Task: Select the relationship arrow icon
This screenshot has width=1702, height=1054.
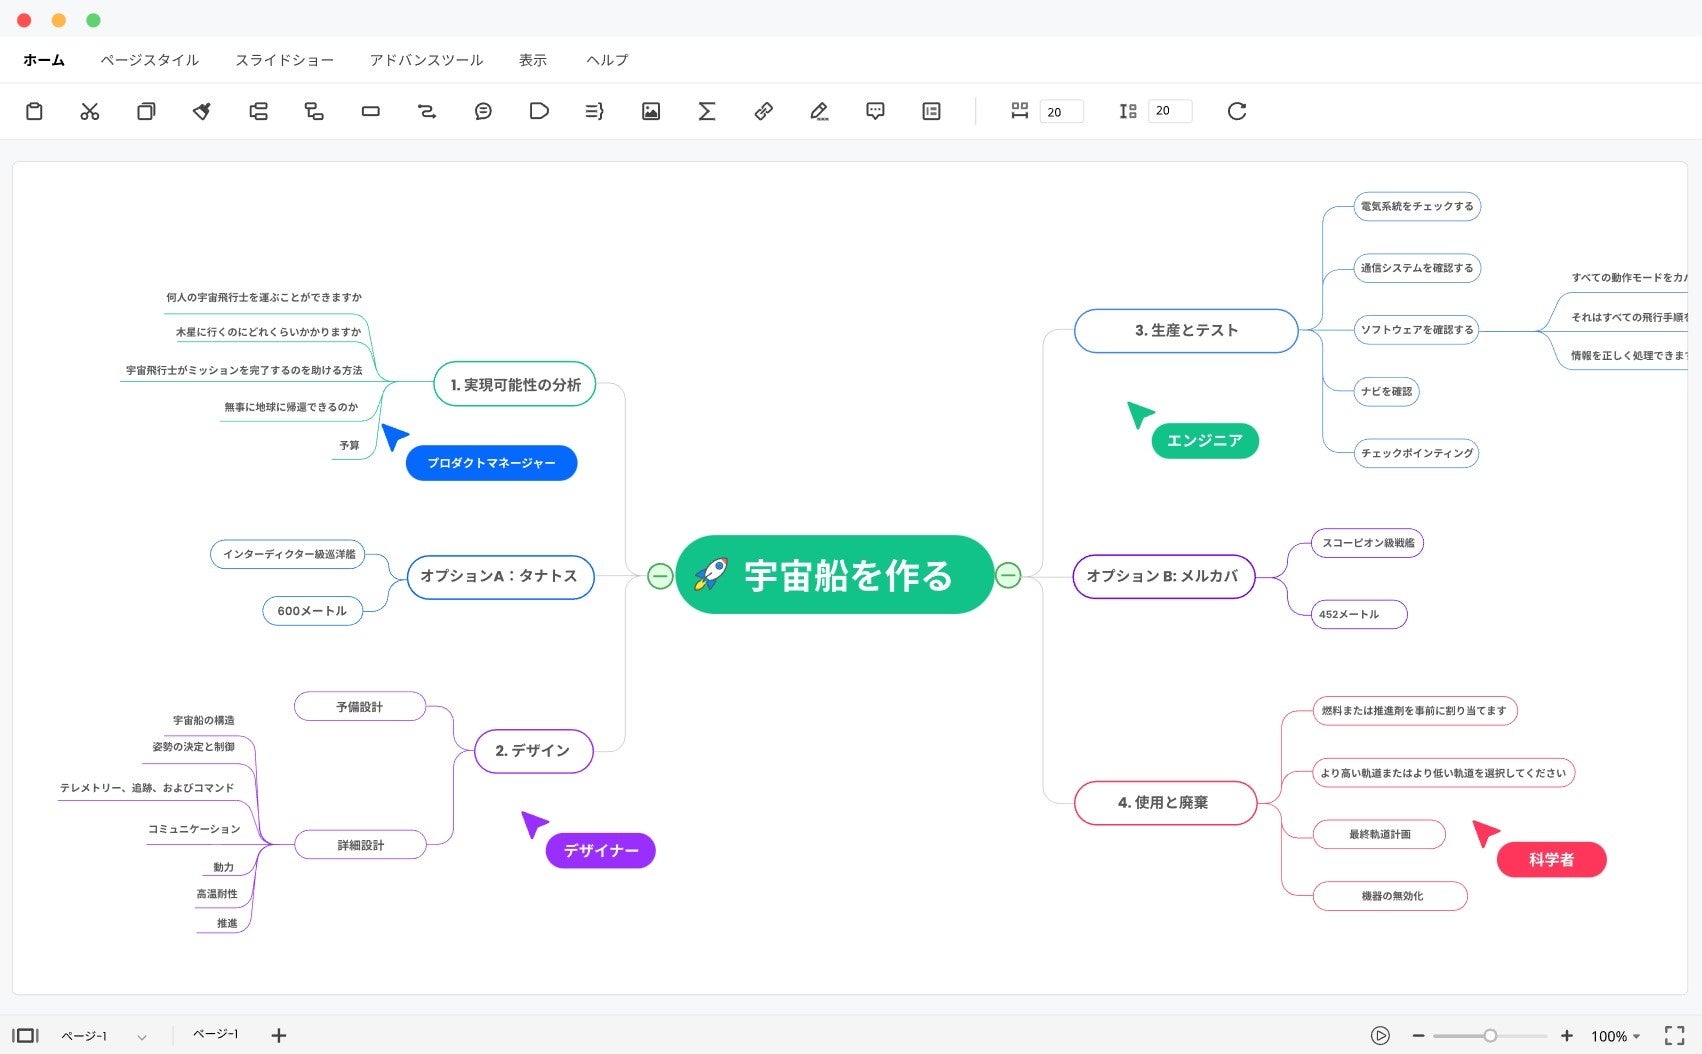Action: click(x=427, y=111)
